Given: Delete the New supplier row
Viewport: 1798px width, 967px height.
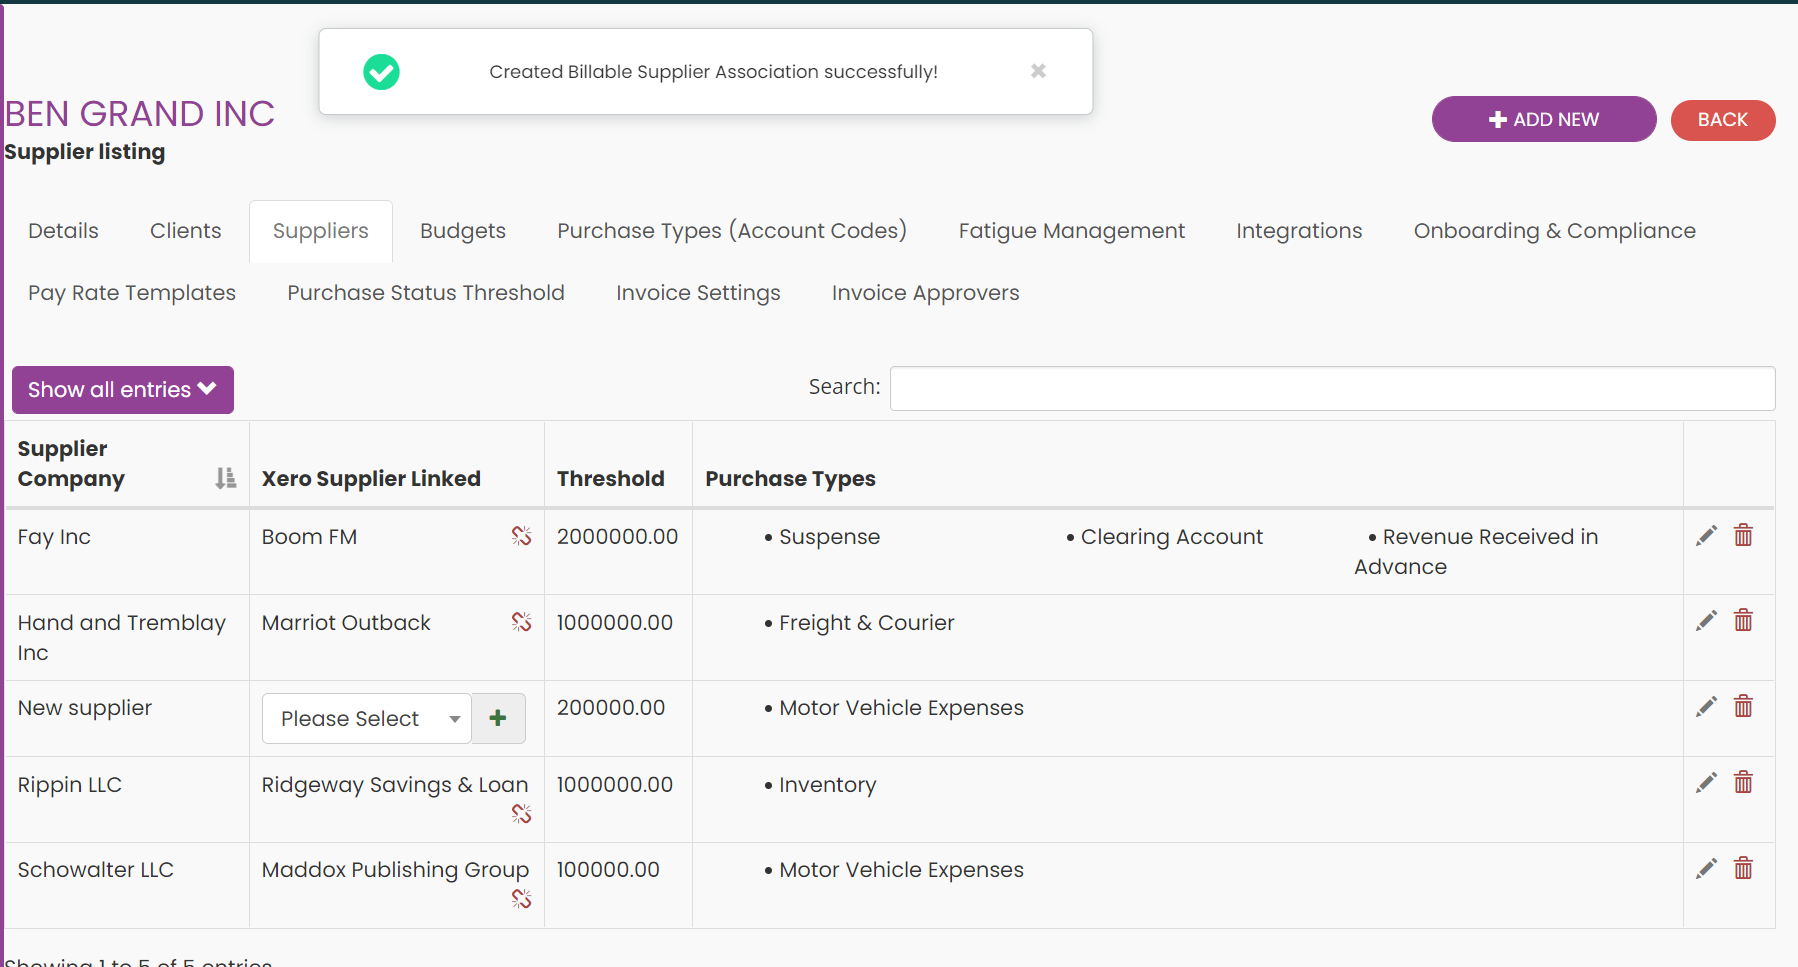Looking at the screenshot, I should point(1743,706).
